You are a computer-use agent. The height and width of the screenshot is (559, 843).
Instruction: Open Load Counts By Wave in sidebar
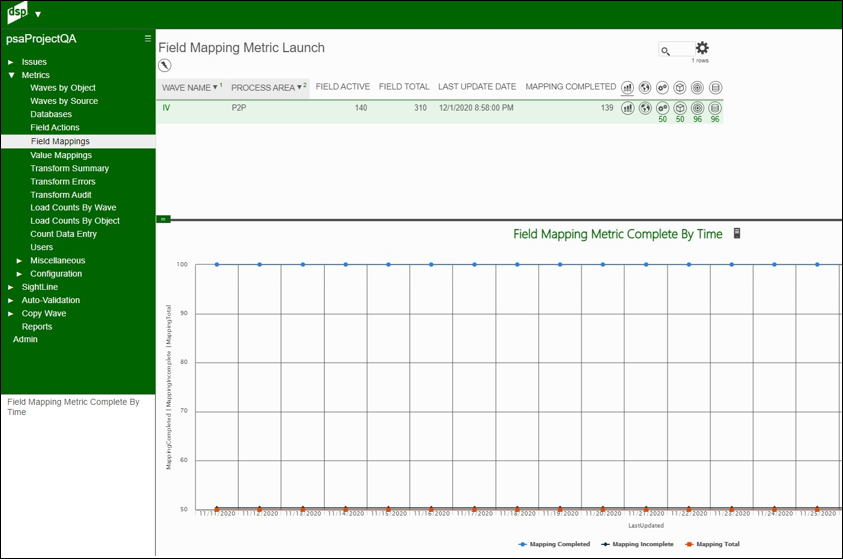73,207
